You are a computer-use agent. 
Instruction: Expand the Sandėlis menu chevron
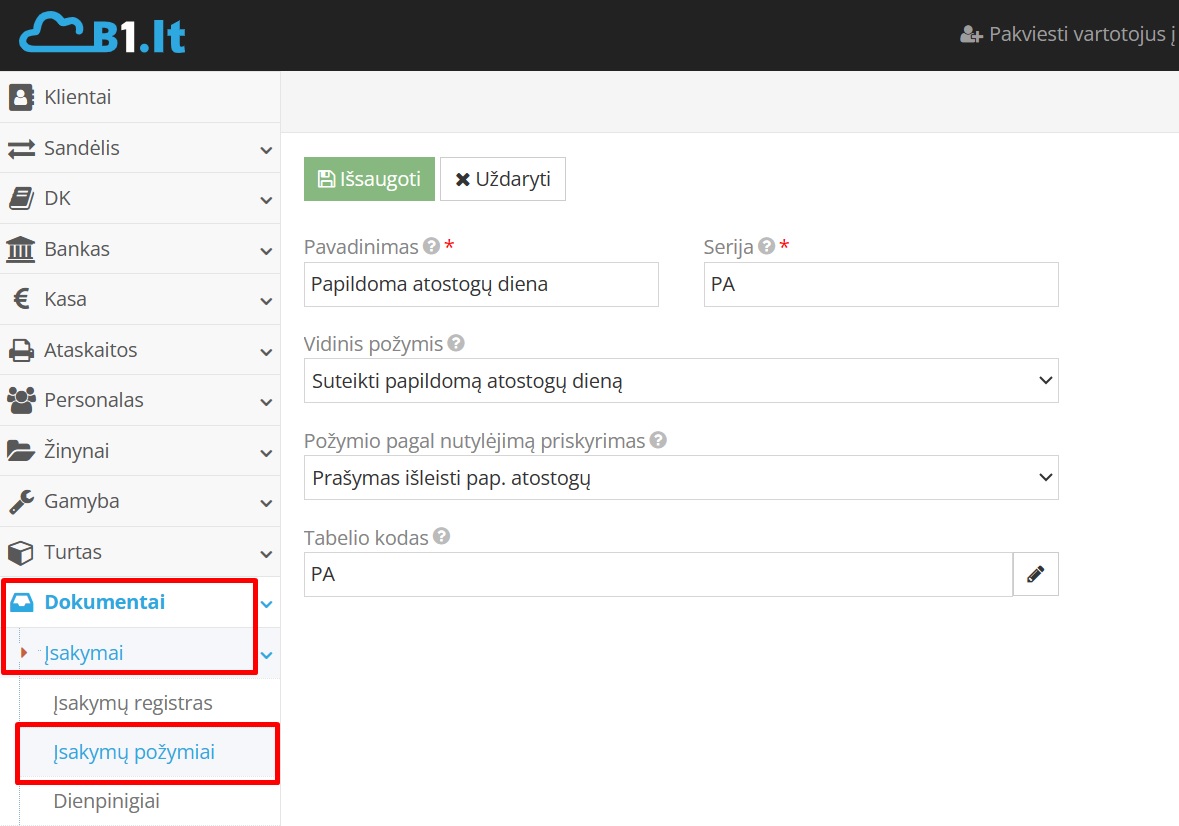click(x=266, y=150)
